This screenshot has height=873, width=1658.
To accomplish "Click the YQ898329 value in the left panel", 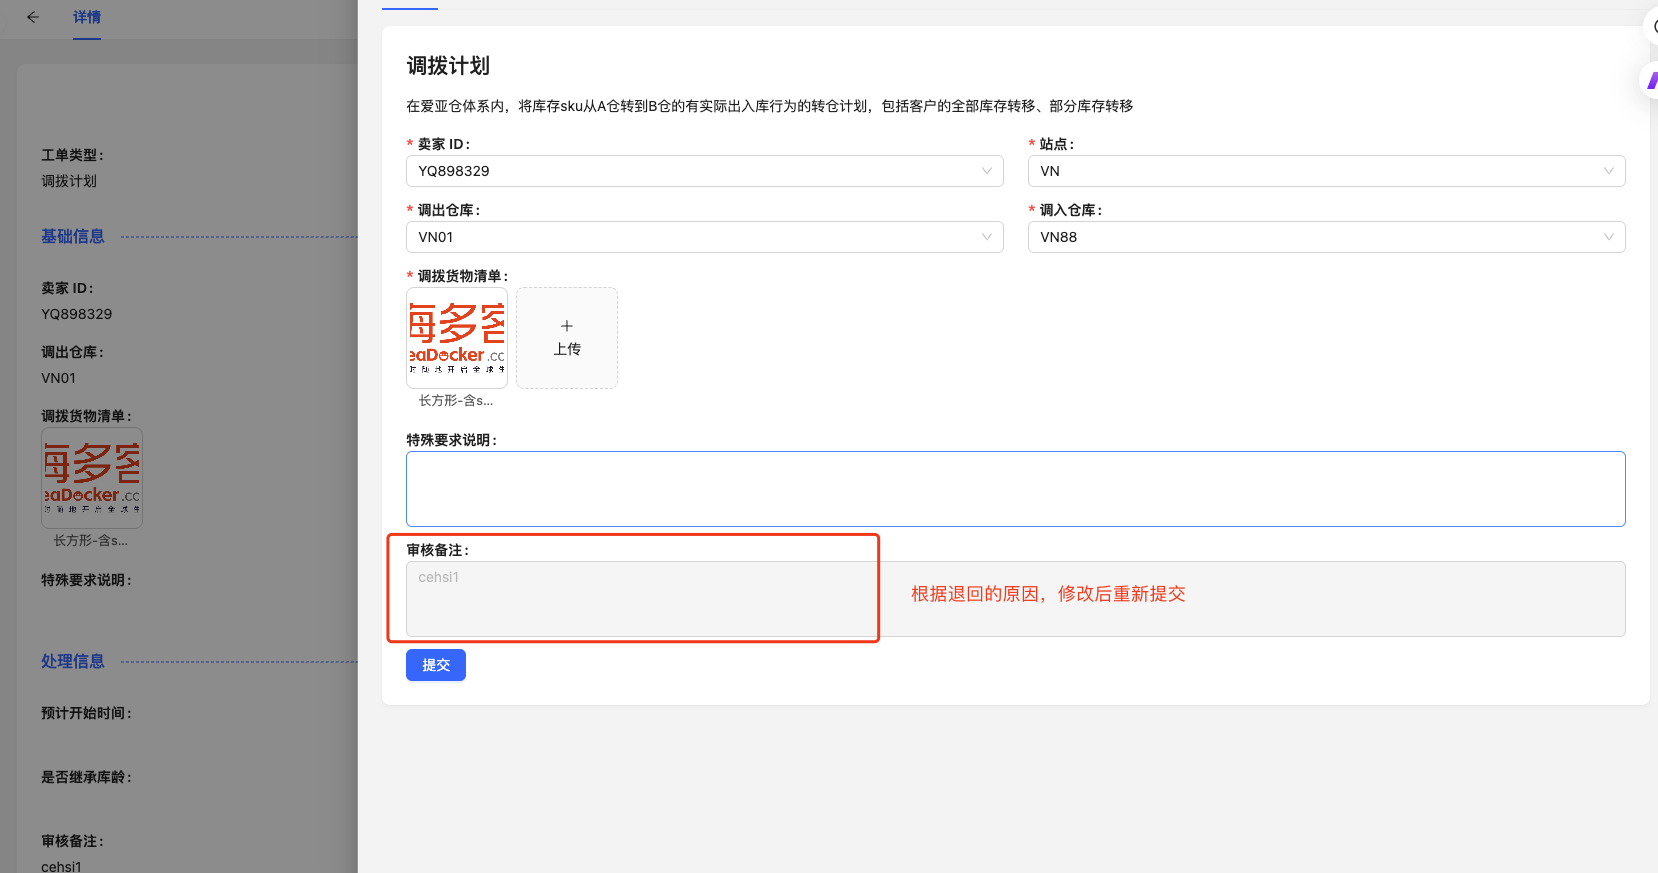I will point(77,314).
